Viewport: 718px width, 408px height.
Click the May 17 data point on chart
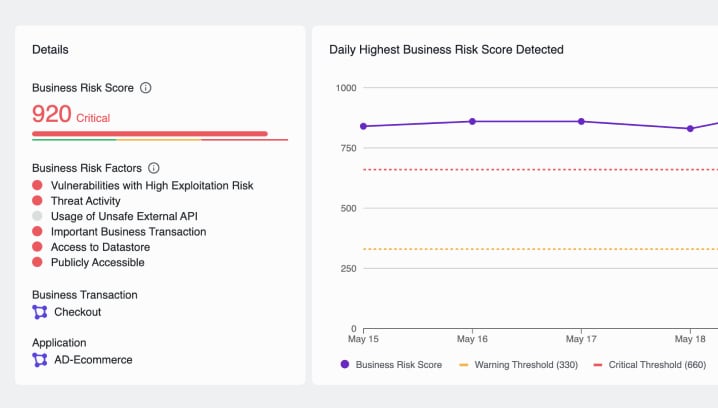(x=581, y=121)
